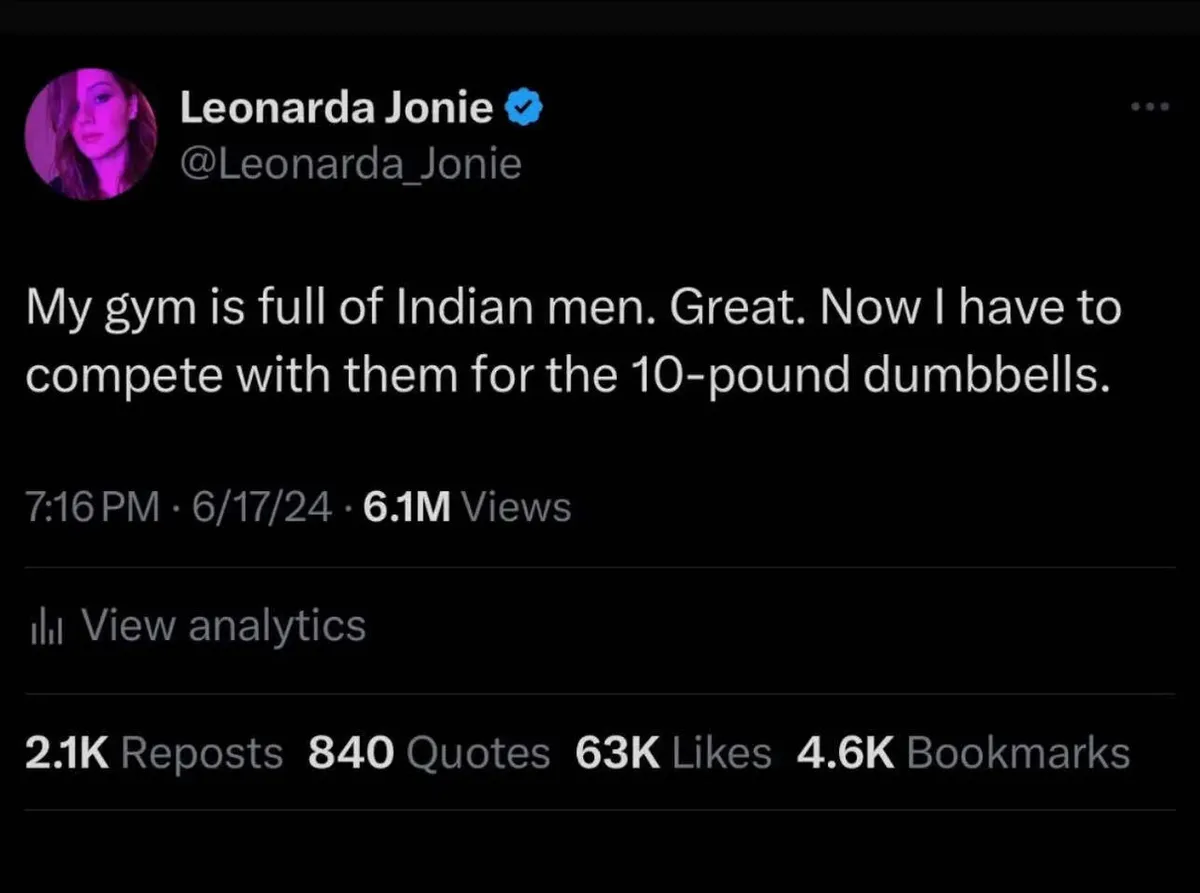Click the 4.6K Bookmarks count
The height and width of the screenshot is (893, 1200).
[963, 753]
